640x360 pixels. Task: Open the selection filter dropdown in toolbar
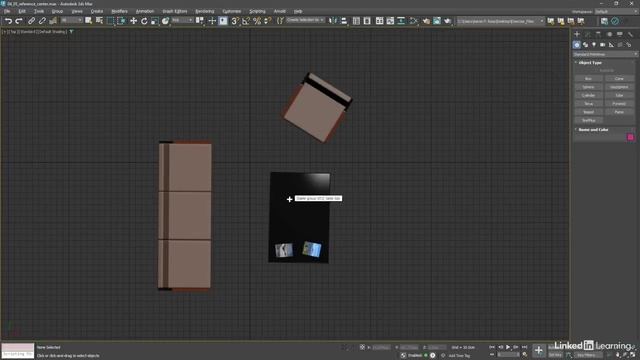(x=71, y=20)
